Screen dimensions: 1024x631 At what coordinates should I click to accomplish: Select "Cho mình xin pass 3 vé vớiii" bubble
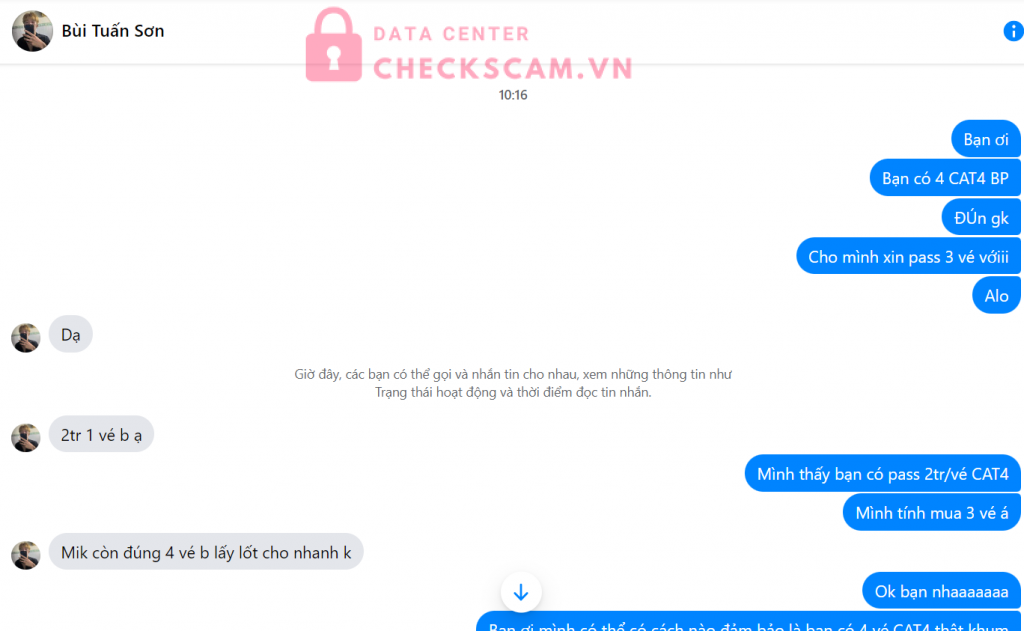tap(908, 256)
